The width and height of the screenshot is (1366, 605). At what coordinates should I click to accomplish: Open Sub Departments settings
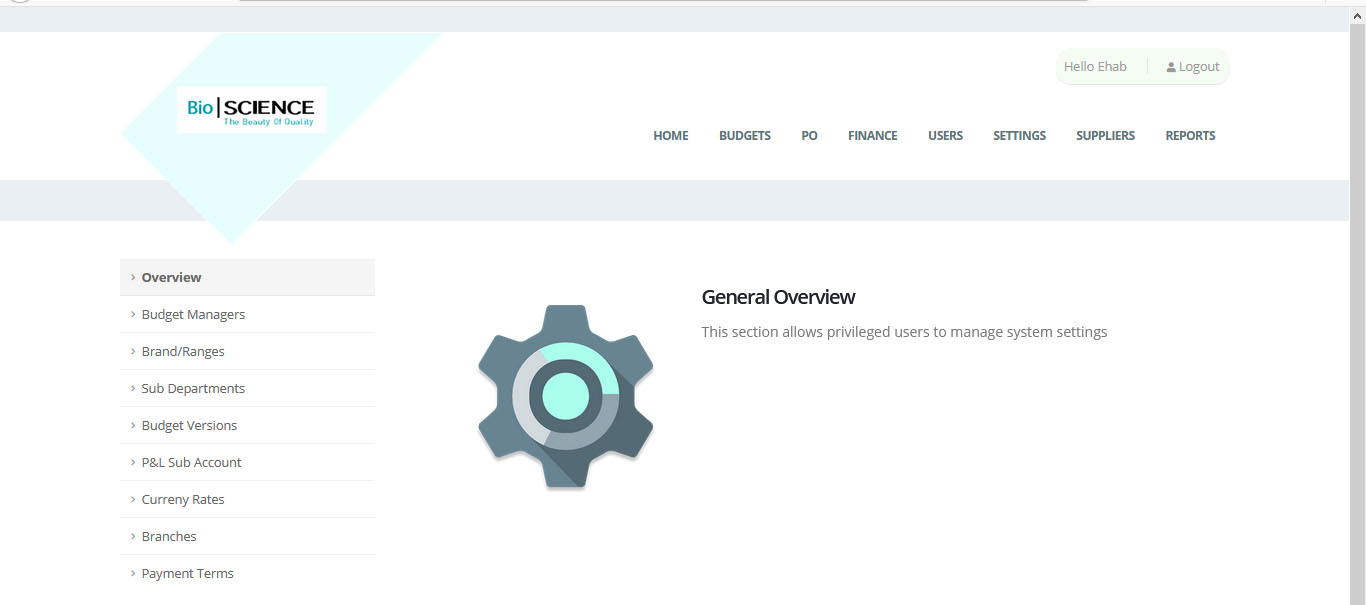point(247,389)
